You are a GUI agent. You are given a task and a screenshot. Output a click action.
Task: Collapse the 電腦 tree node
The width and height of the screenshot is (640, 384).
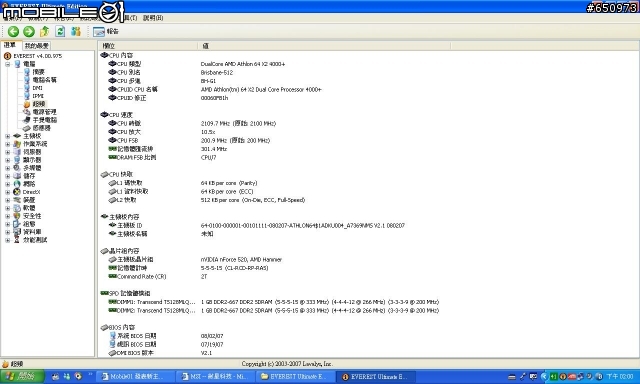(x=7, y=64)
